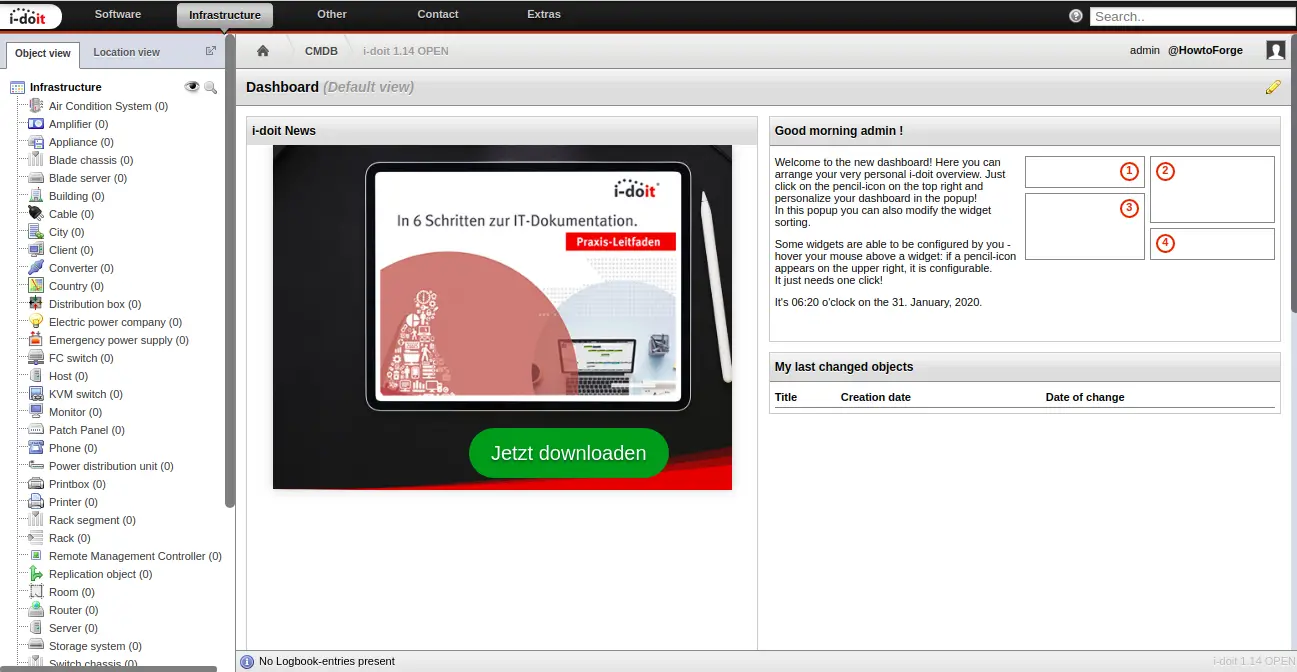Screen dimensions: 1297x672
Task: Click the Host icon in tree
Action: click(x=36, y=376)
